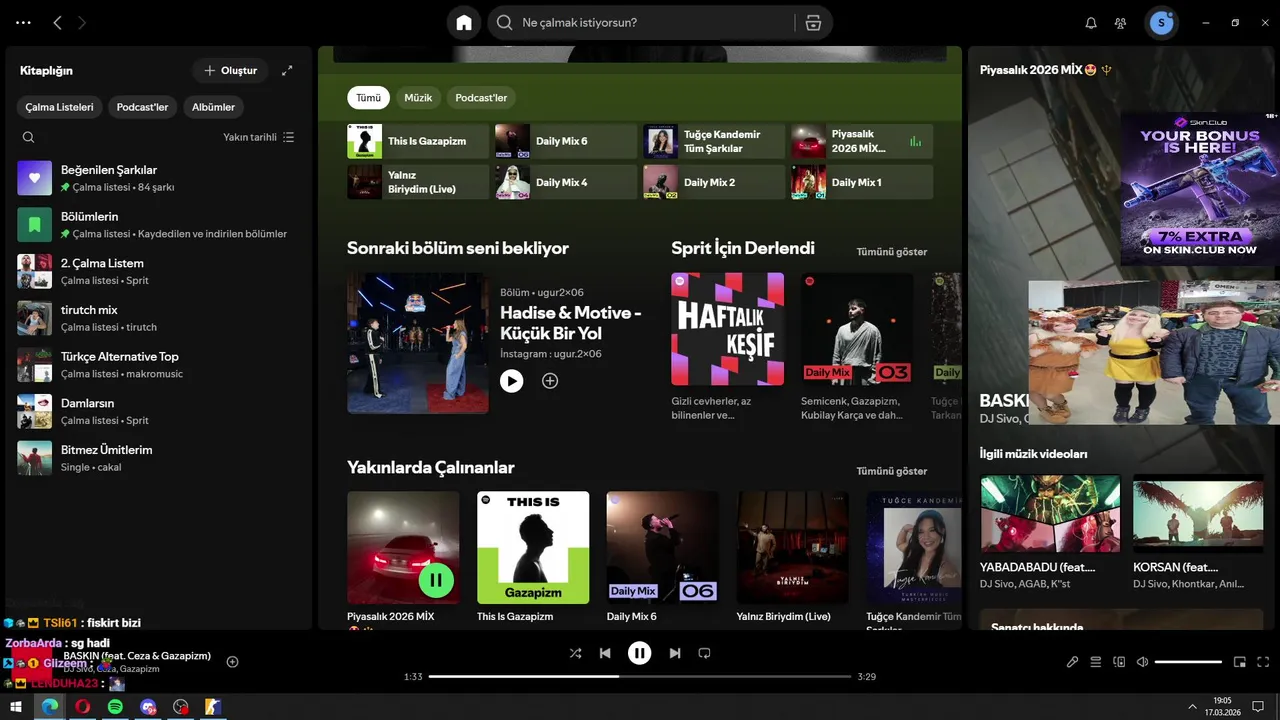This screenshot has height=720, width=1280.
Task: Focus the Ne çalmak istiyorsun search field
Action: click(x=655, y=22)
